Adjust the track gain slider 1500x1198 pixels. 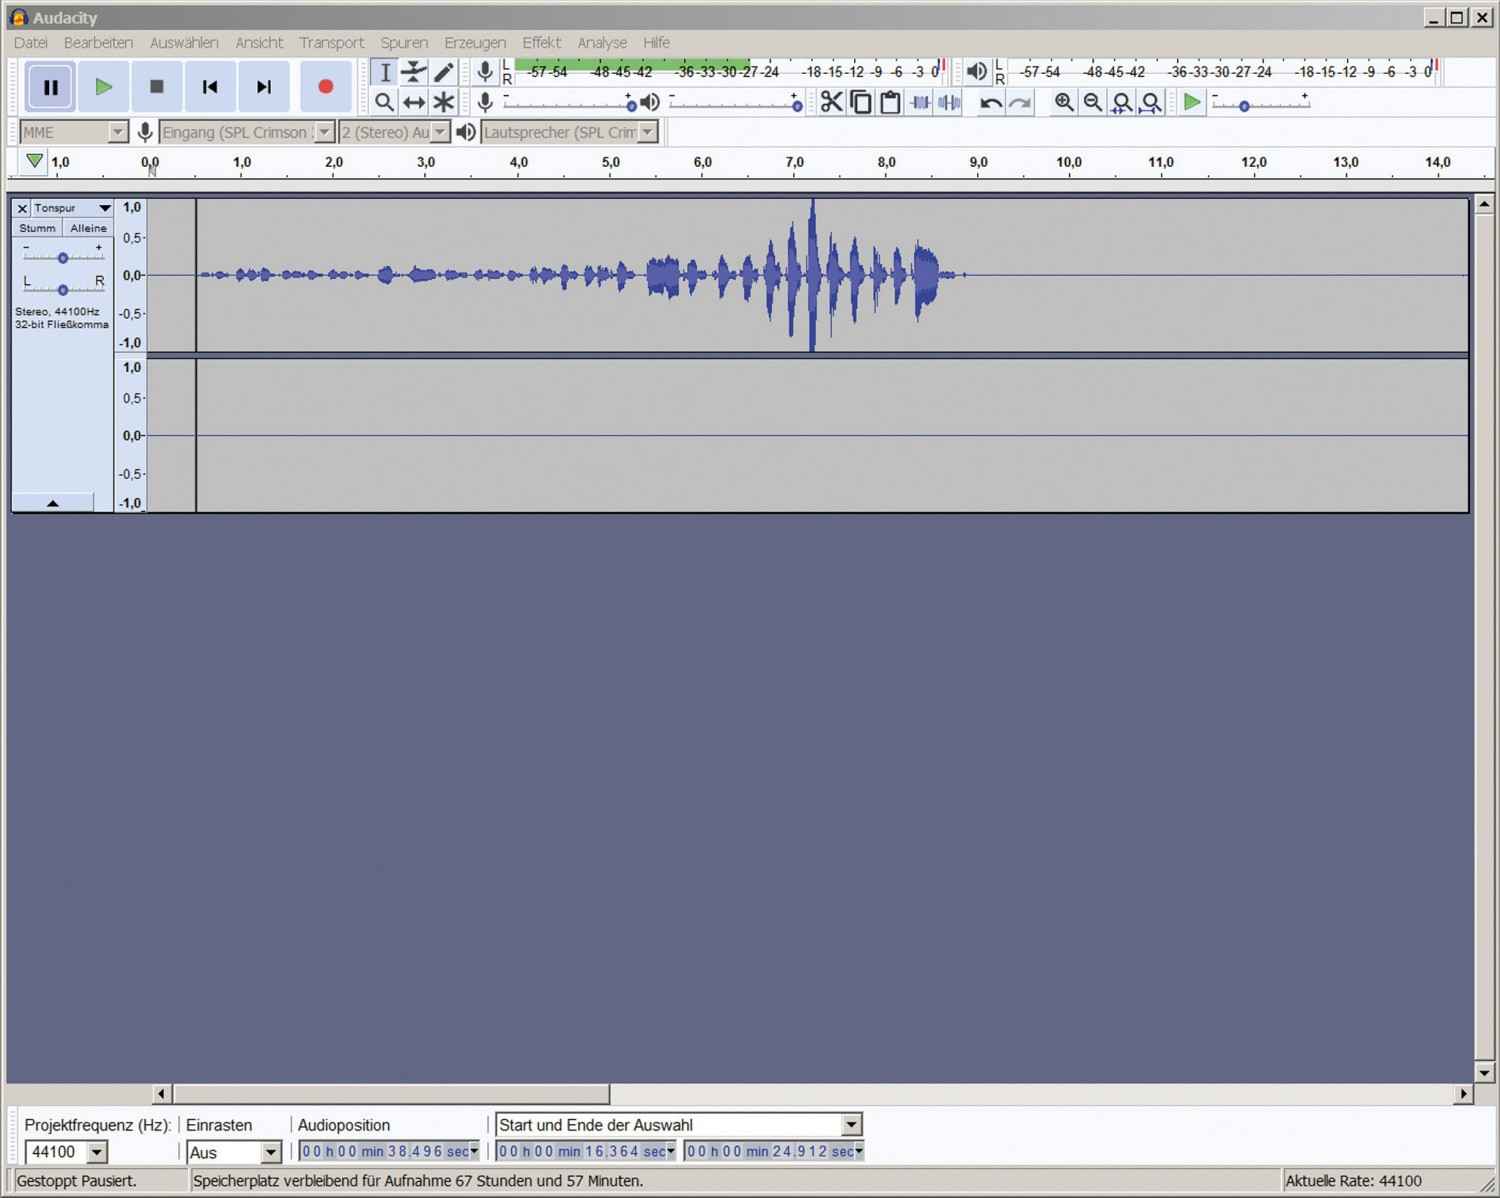click(x=62, y=258)
